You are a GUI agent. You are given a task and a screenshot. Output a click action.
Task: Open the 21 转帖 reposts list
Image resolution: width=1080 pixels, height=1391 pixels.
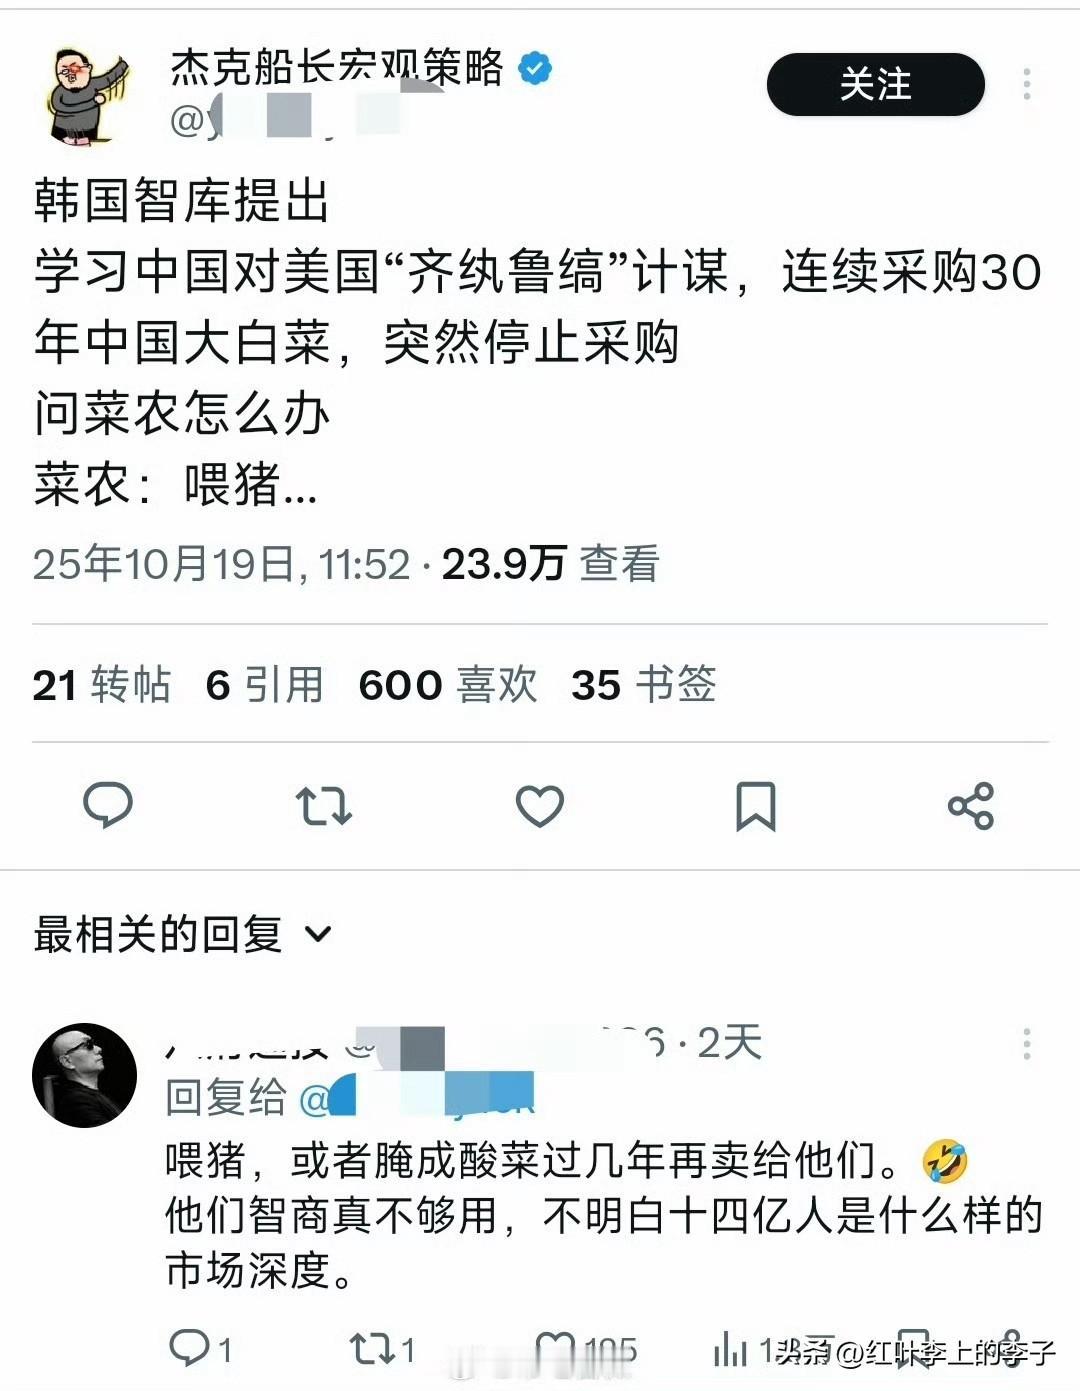click(x=102, y=685)
